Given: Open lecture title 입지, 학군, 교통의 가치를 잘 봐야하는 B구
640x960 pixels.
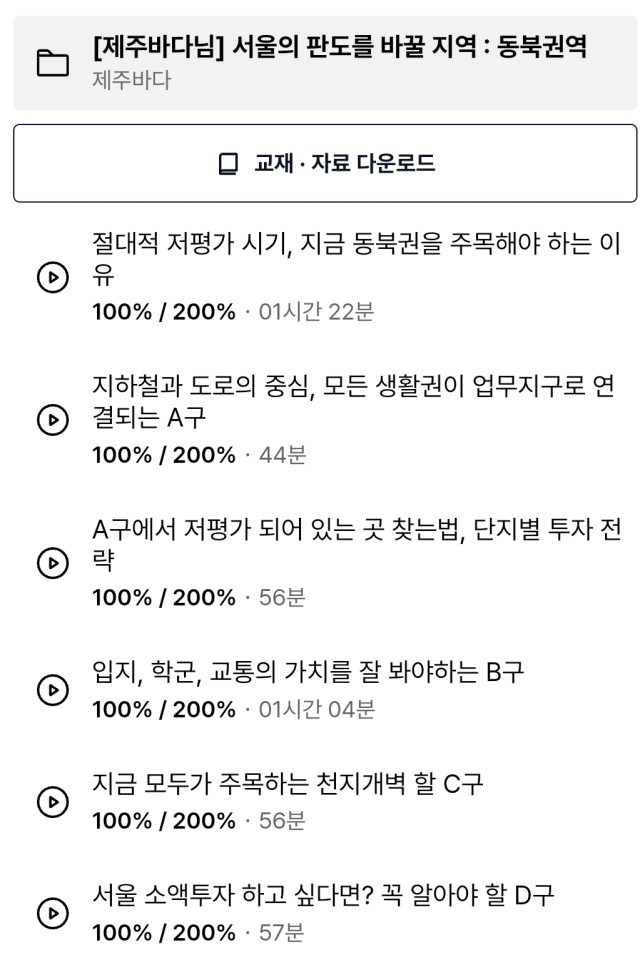Looking at the screenshot, I should (x=308, y=672).
